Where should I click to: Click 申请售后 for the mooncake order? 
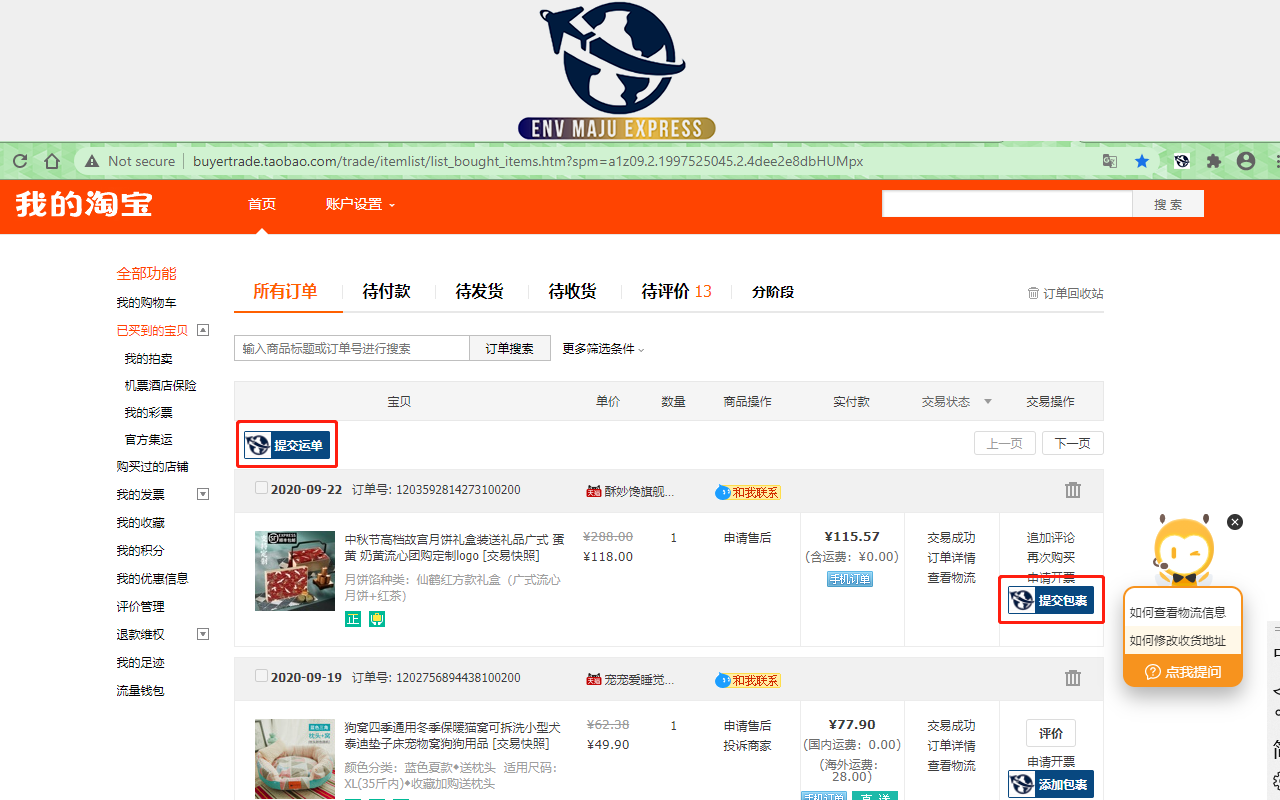click(748, 538)
